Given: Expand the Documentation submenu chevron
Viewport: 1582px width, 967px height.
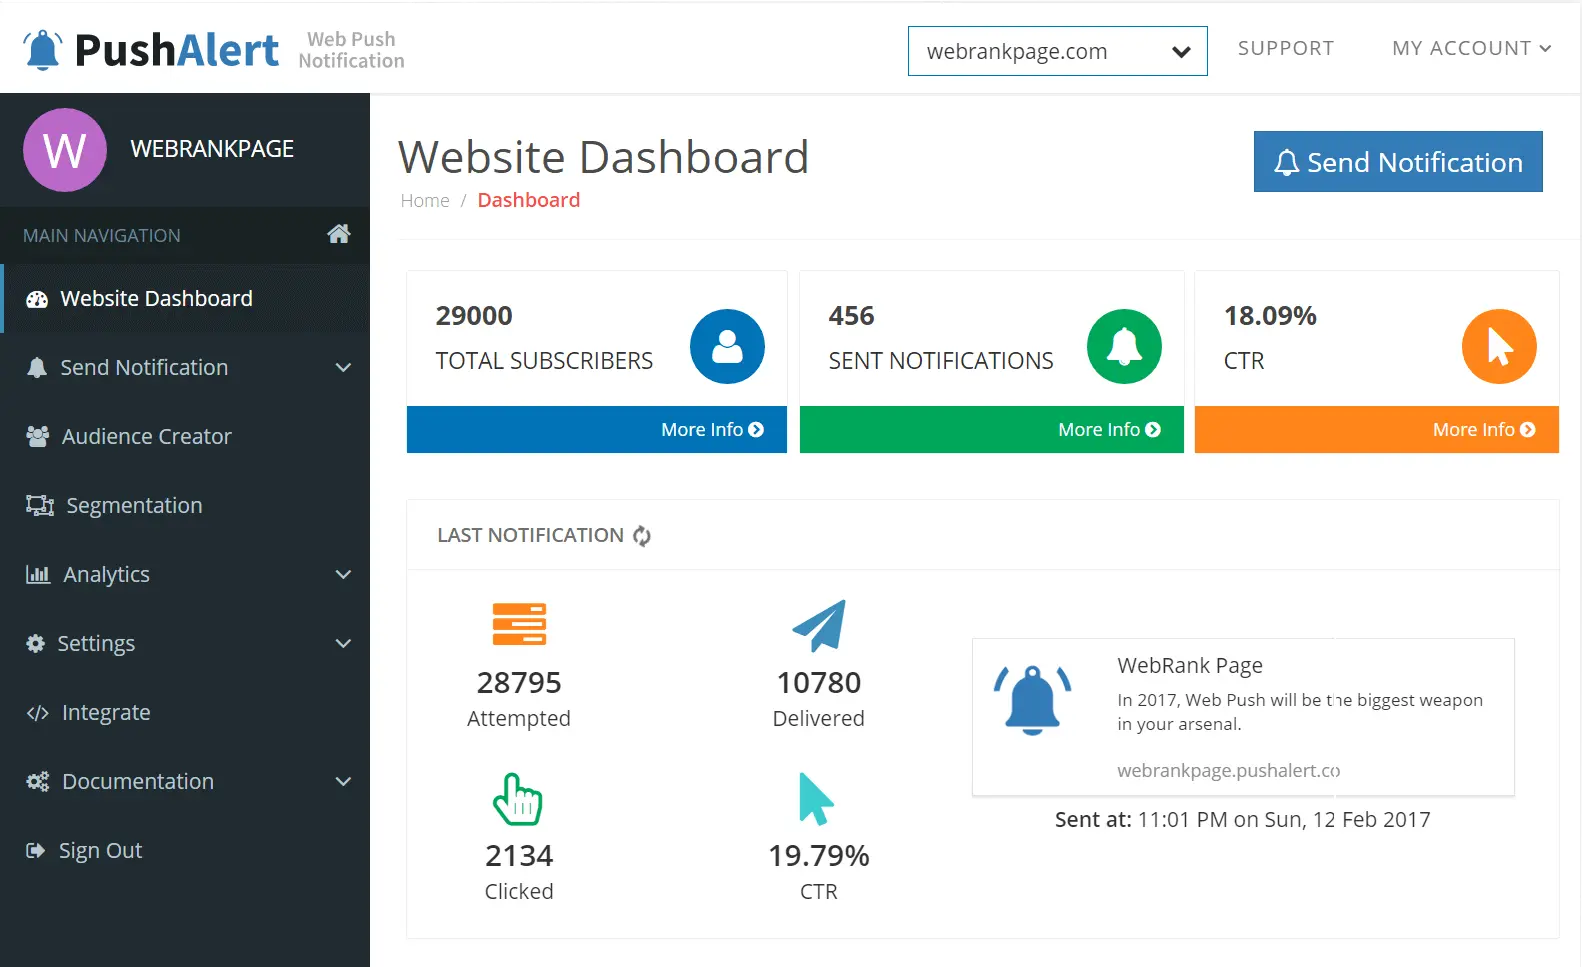Looking at the screenshot, I should pos(343,782).
